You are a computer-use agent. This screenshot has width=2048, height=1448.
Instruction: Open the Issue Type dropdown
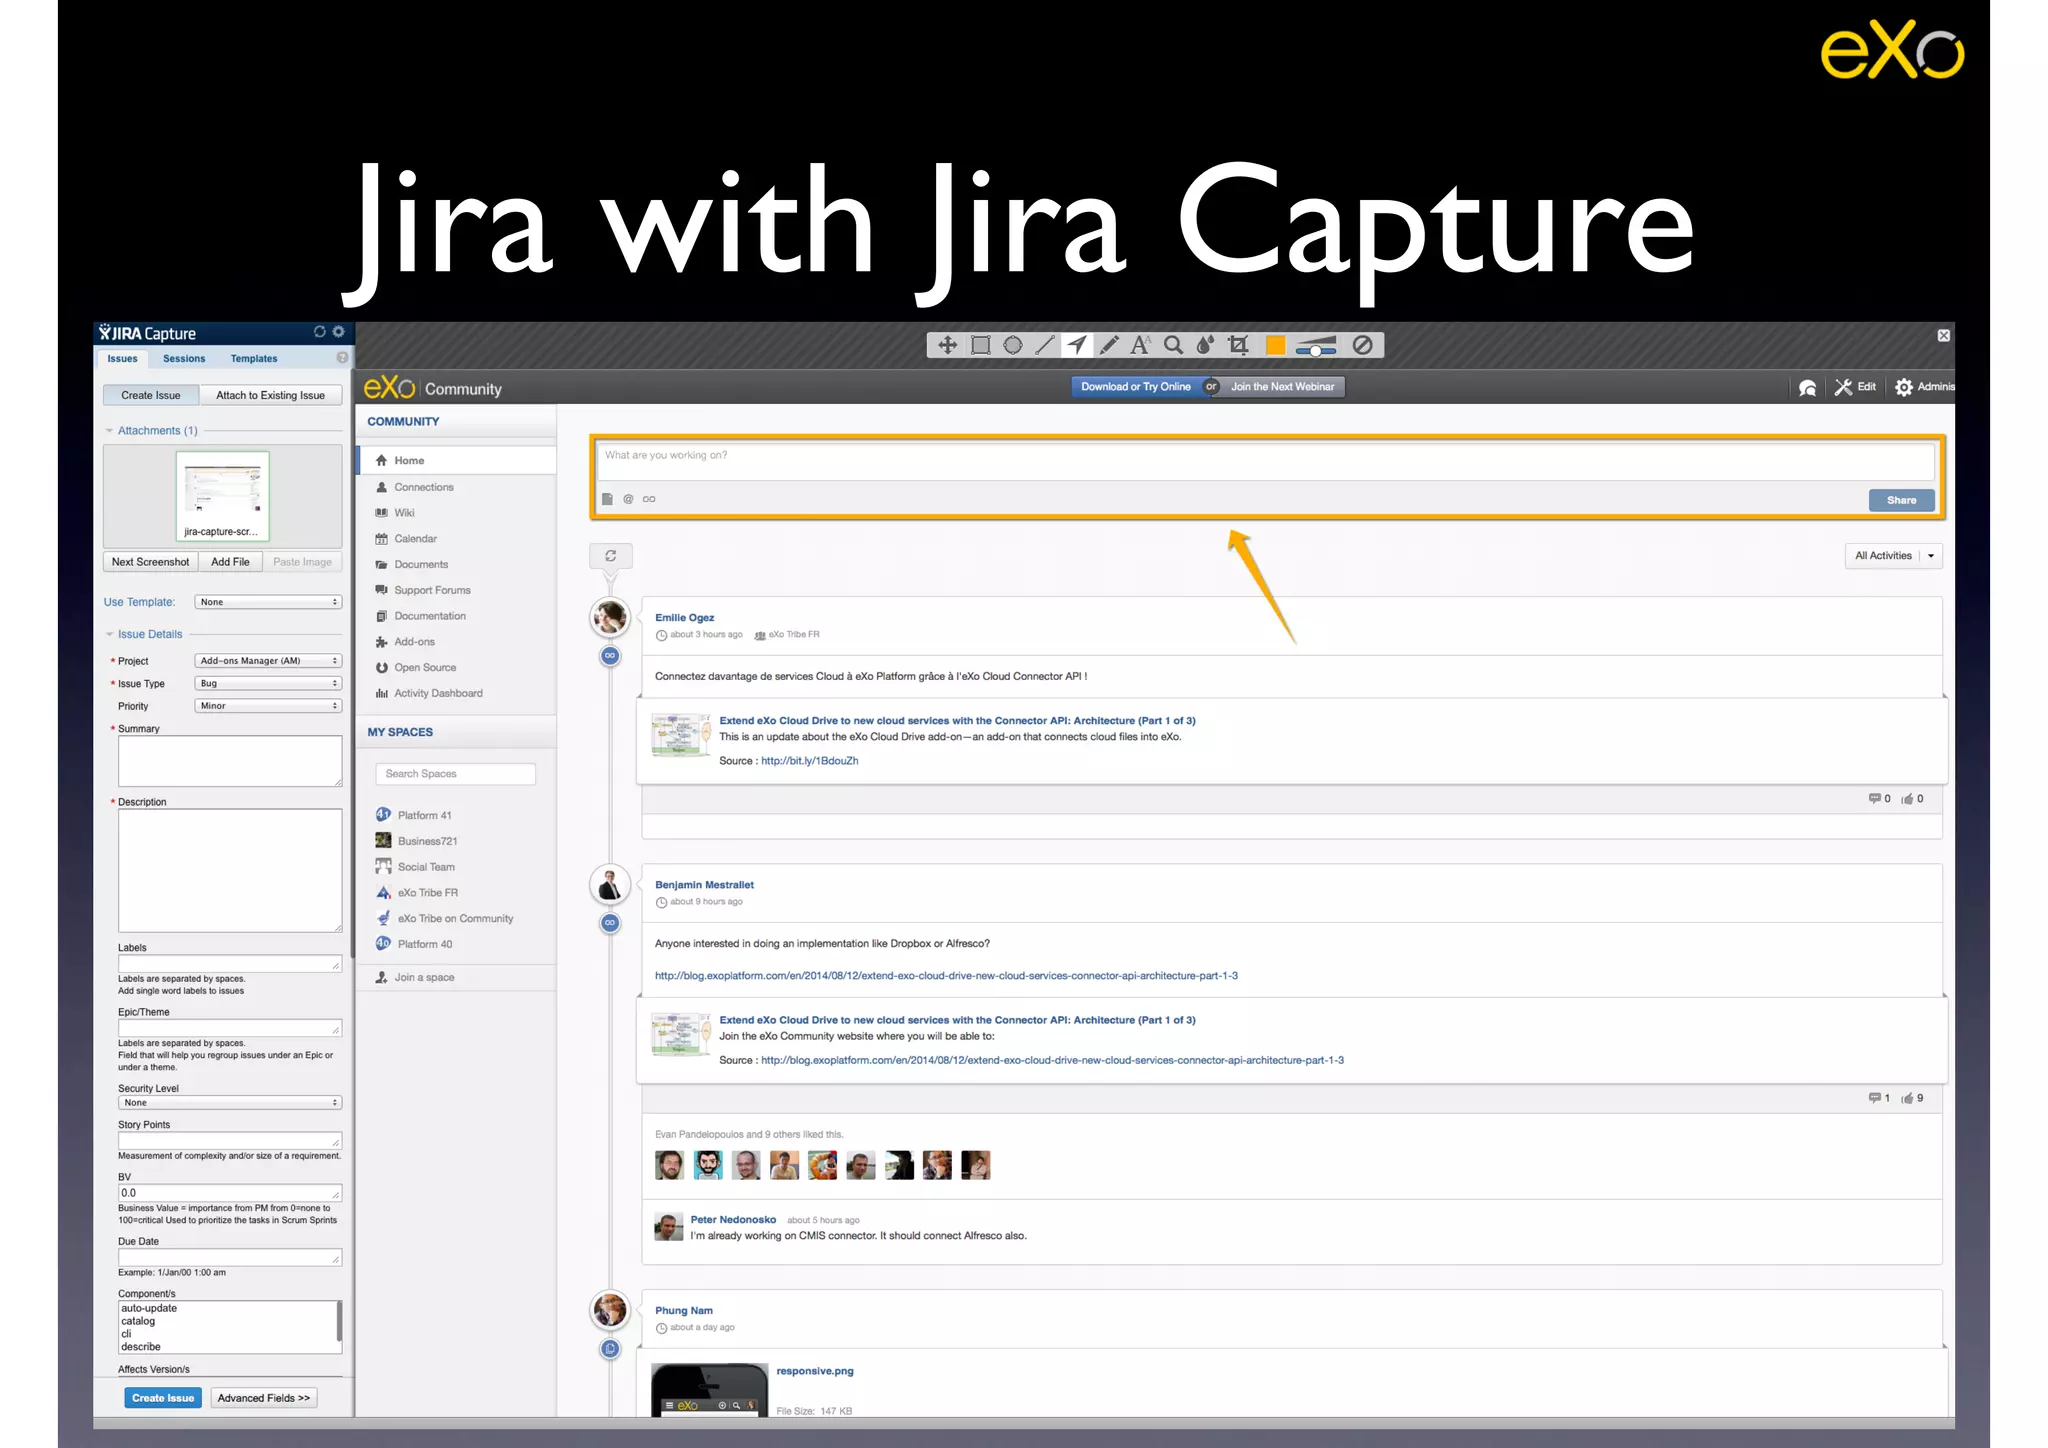point(268,683)
